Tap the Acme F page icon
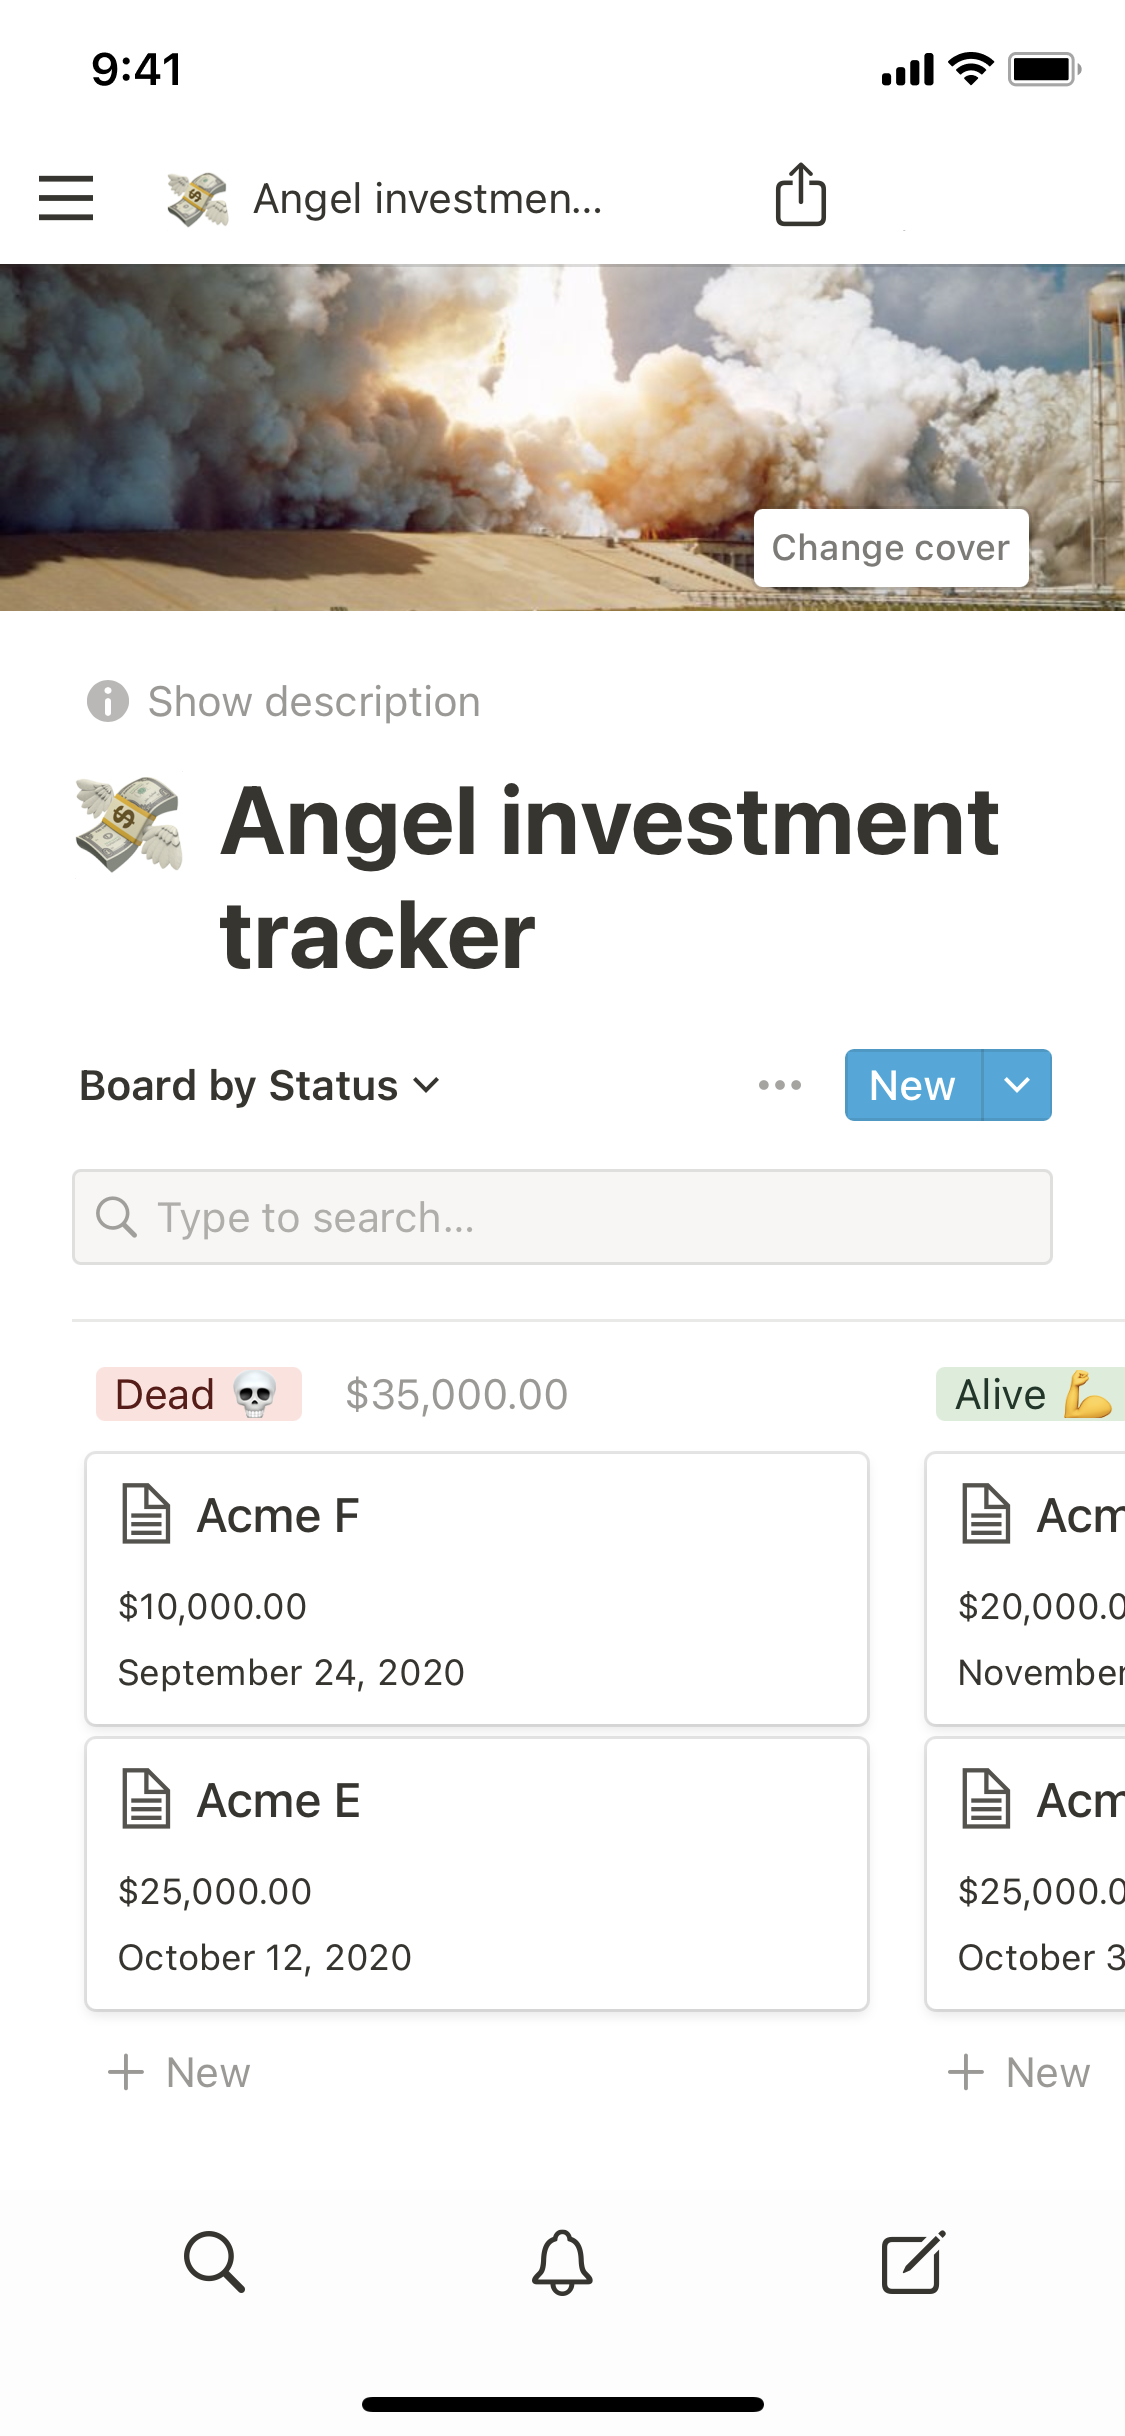Screen dimensions: 1125x2436 pos(146,1514)
